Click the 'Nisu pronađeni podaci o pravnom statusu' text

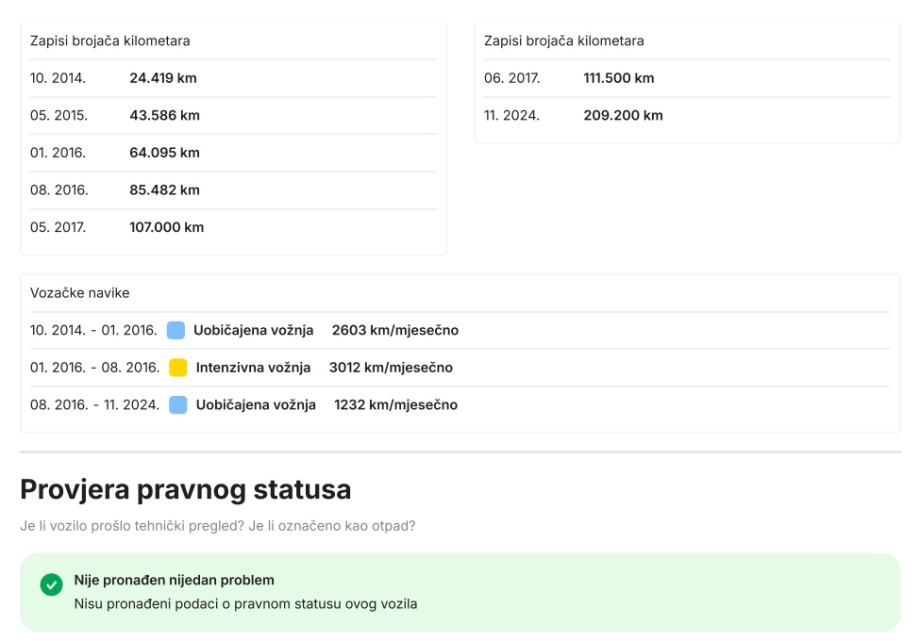(x=245, y=603)
